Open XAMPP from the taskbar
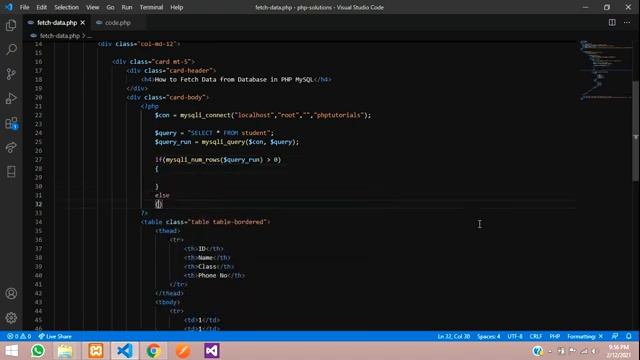 coord(96,351)
